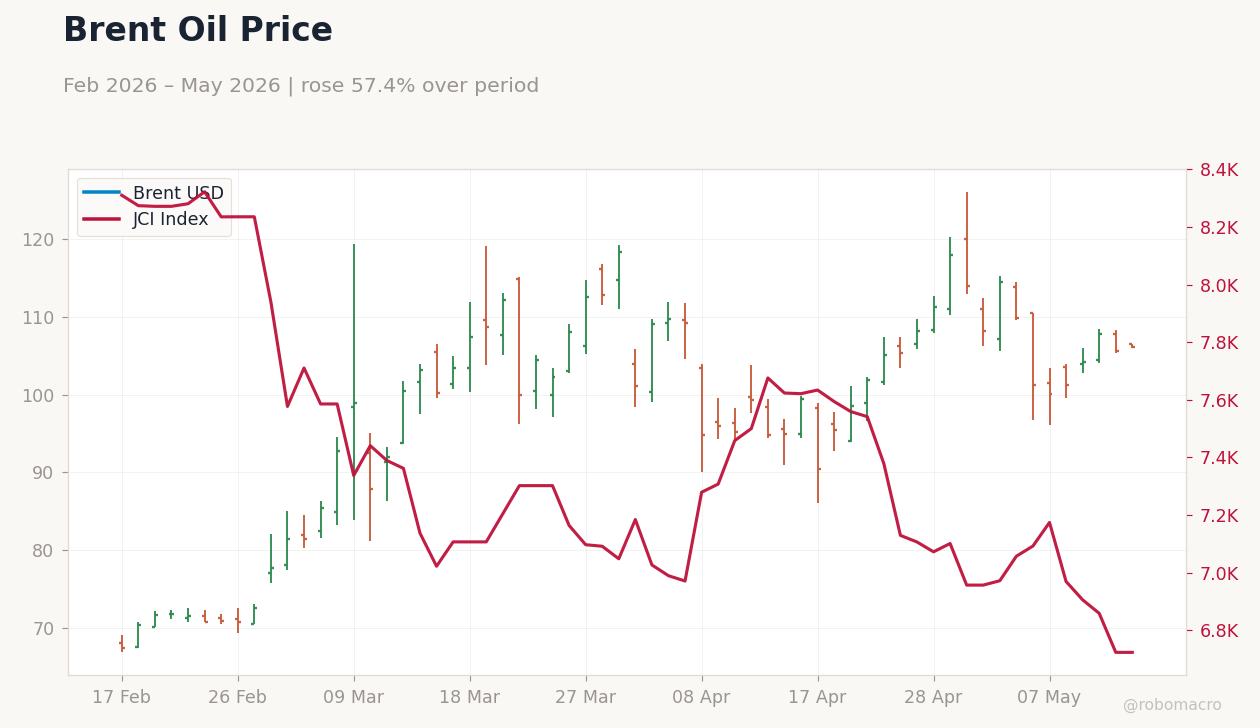Screen dimensions: 1260x728
Task: Click the 08 Apr x-axis label
Action: coord(701,698)
